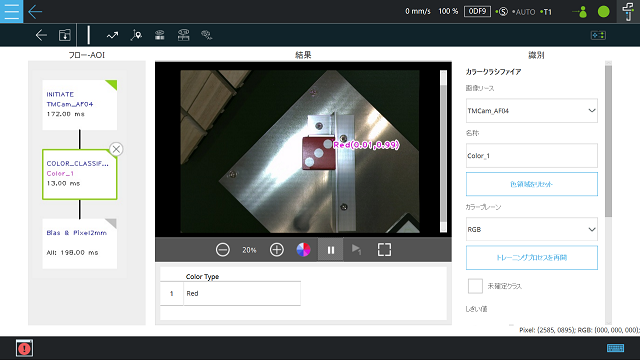Click the play-once step button

click(x=356, y=249)
